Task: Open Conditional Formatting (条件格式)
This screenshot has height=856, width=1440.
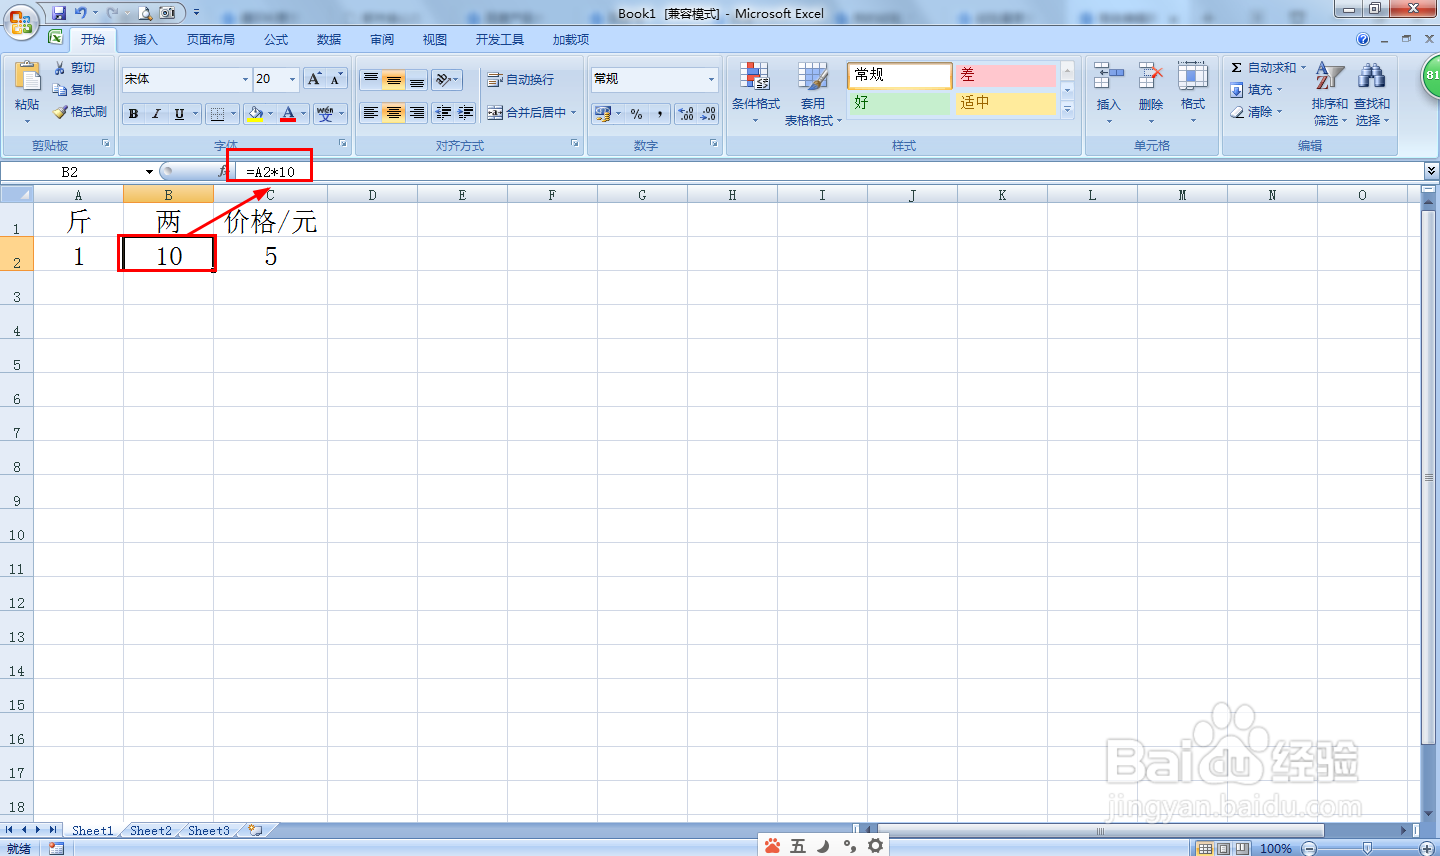Action: point(755,92)
